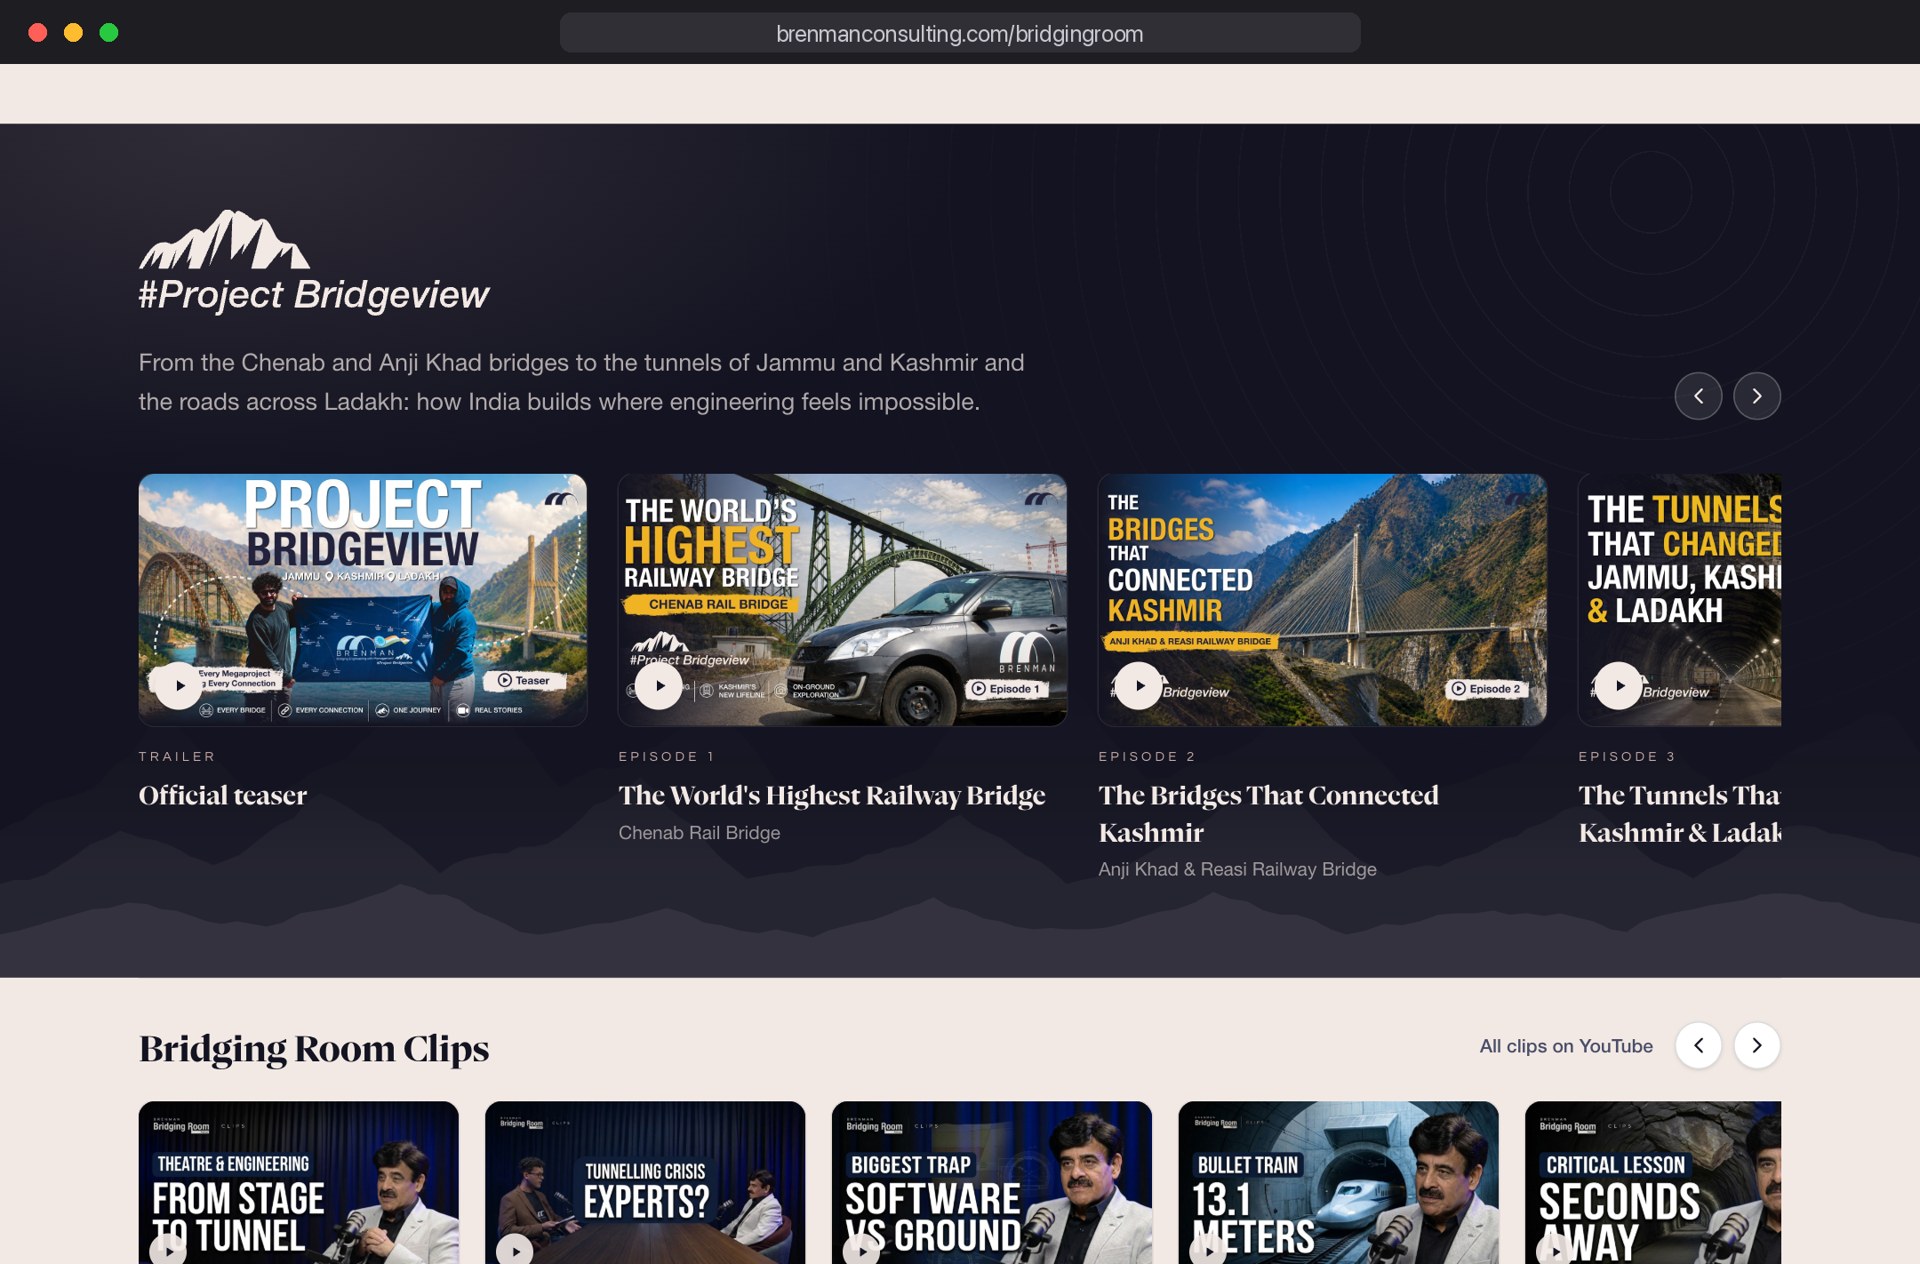Advance to next Project Bridgeview slide
The image size is (1920, 1264).
pyautogui.click(x=1757, y=396)
